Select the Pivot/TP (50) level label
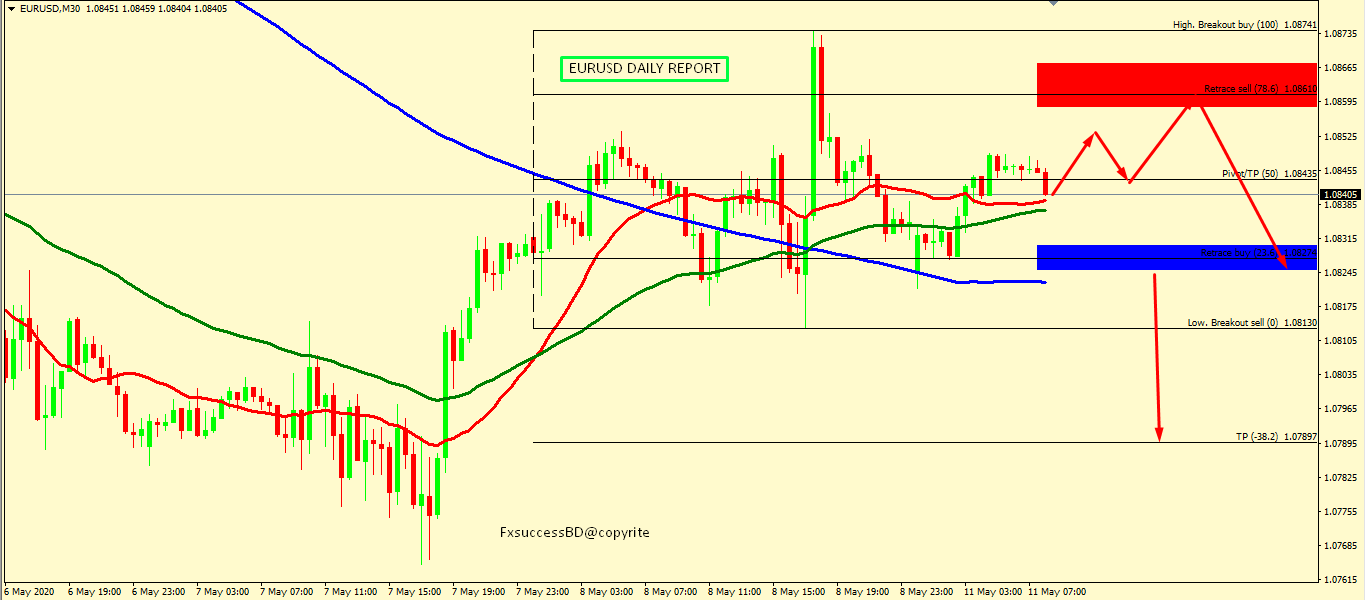This screenshot has height=600, width=1365. click(1269, 173)
